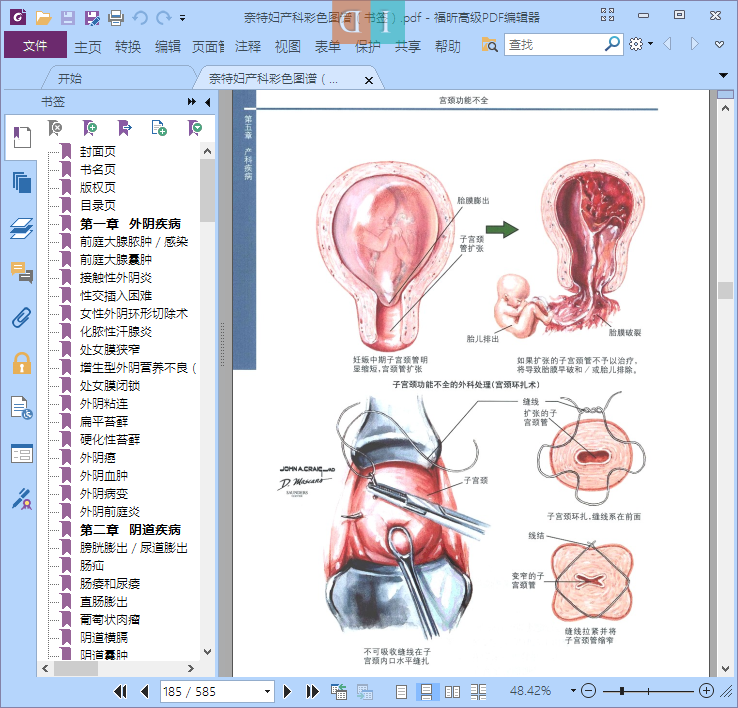Open the Attachments paperclip panel
738x708 pixels.
click(22, 318)
